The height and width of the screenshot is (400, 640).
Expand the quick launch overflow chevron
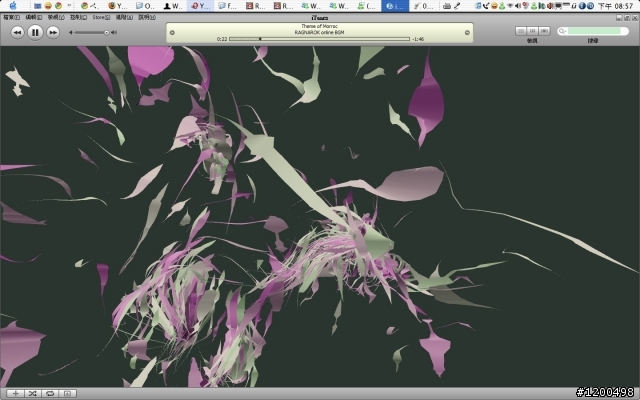coord(69,5)
